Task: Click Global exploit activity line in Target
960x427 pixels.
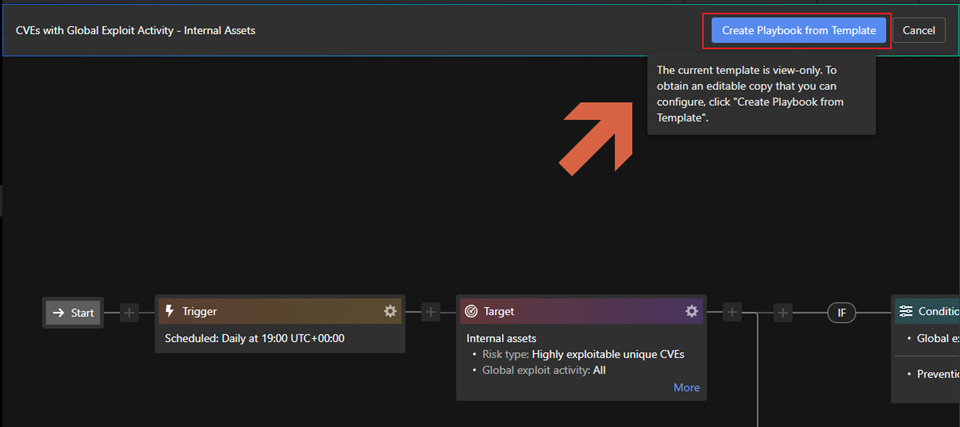Action: click(543, 370)
